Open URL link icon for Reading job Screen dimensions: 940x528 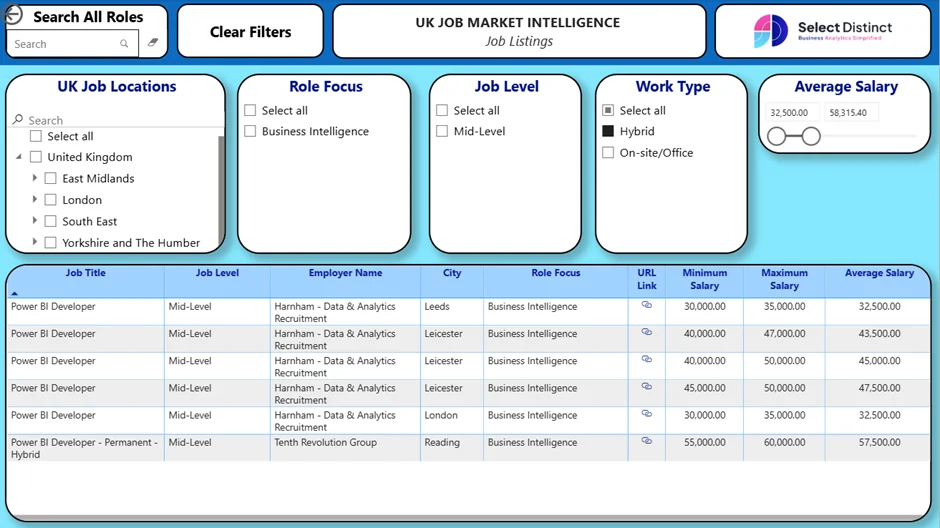[646, 440]
